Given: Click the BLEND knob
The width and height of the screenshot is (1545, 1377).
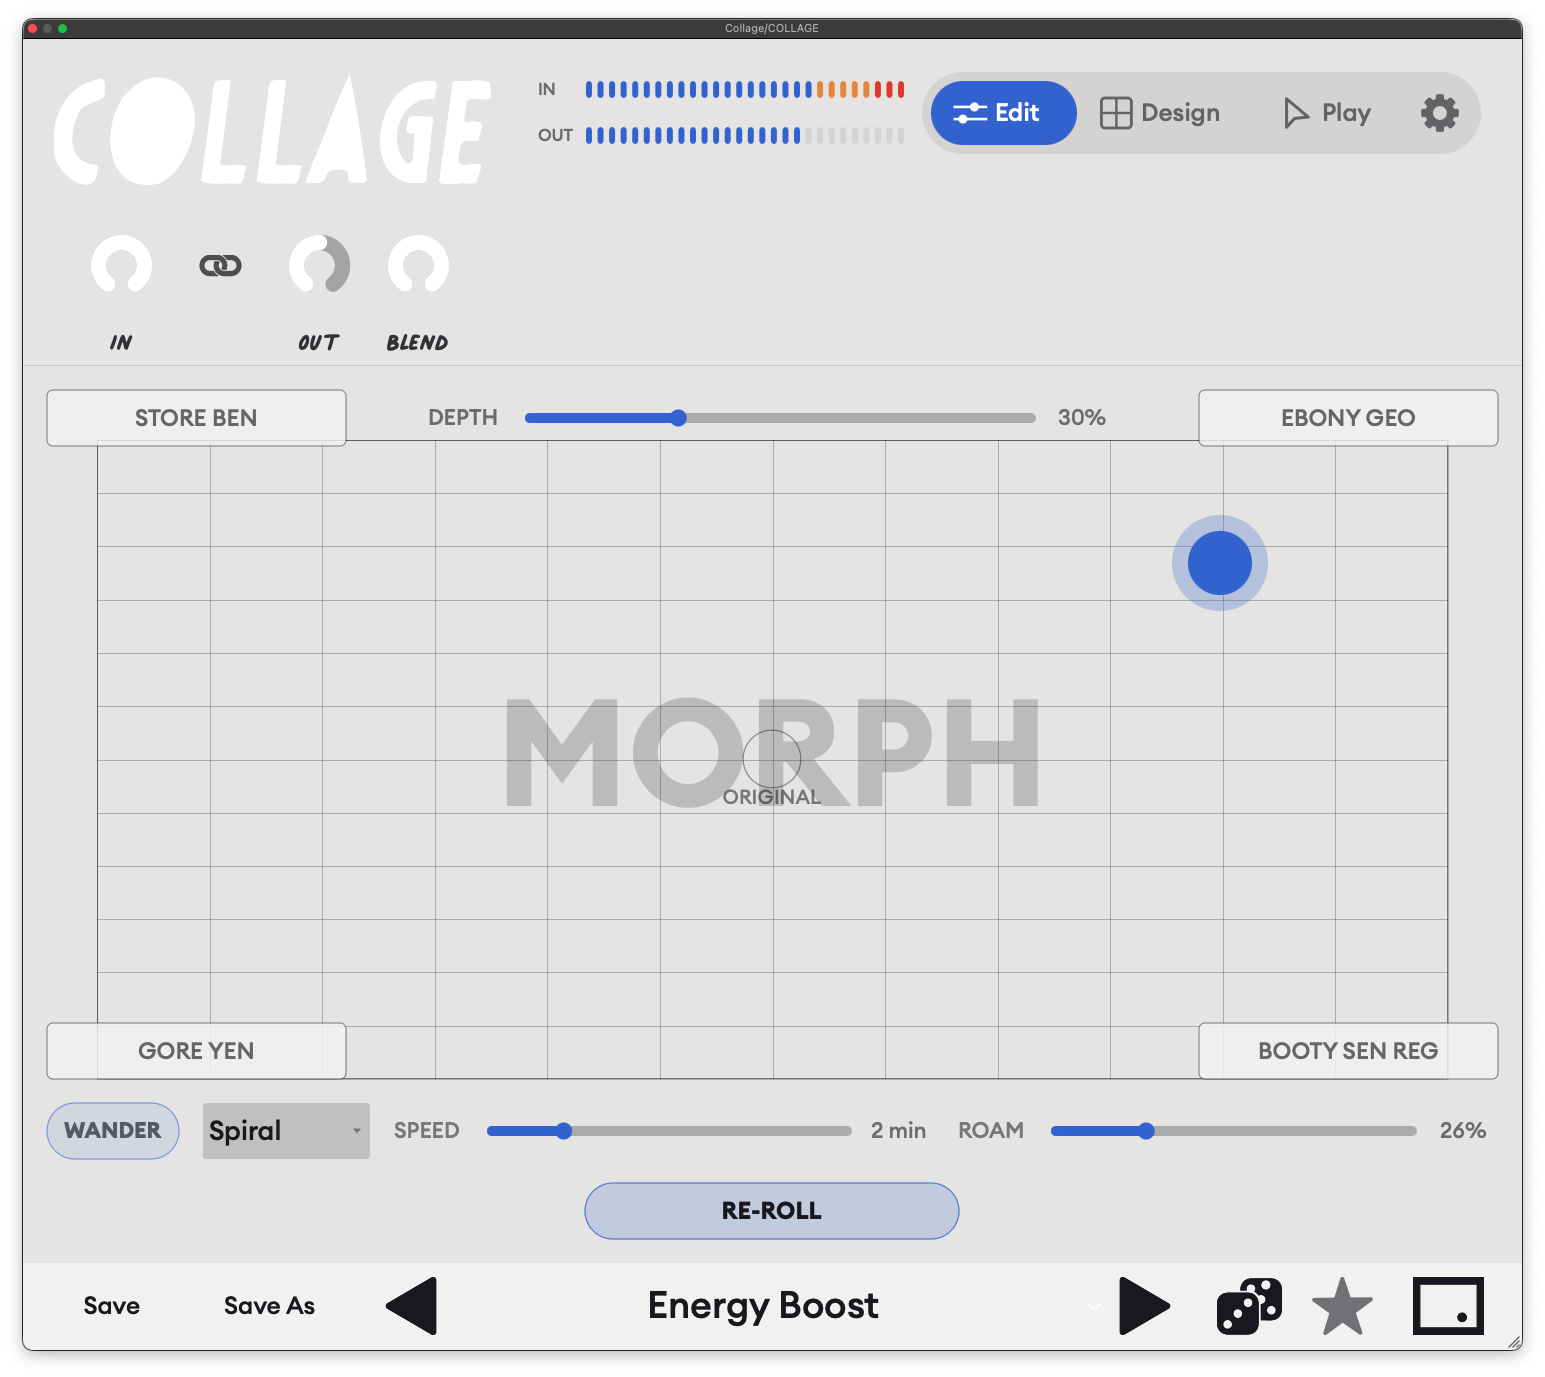Looking at the screenshot, I should point(418,265).
